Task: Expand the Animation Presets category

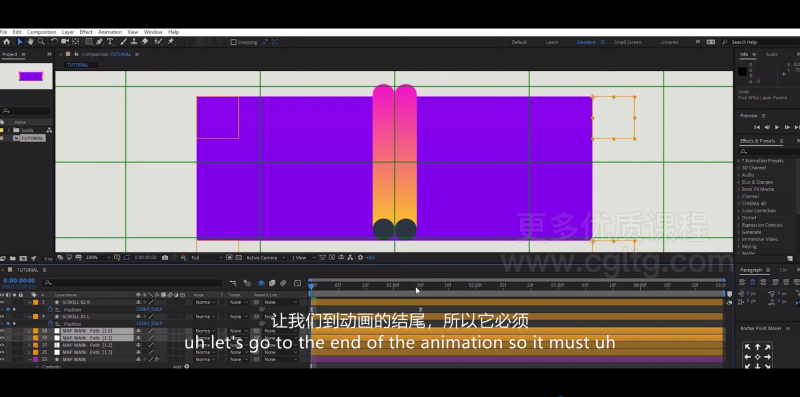Action: coord(738,161)
